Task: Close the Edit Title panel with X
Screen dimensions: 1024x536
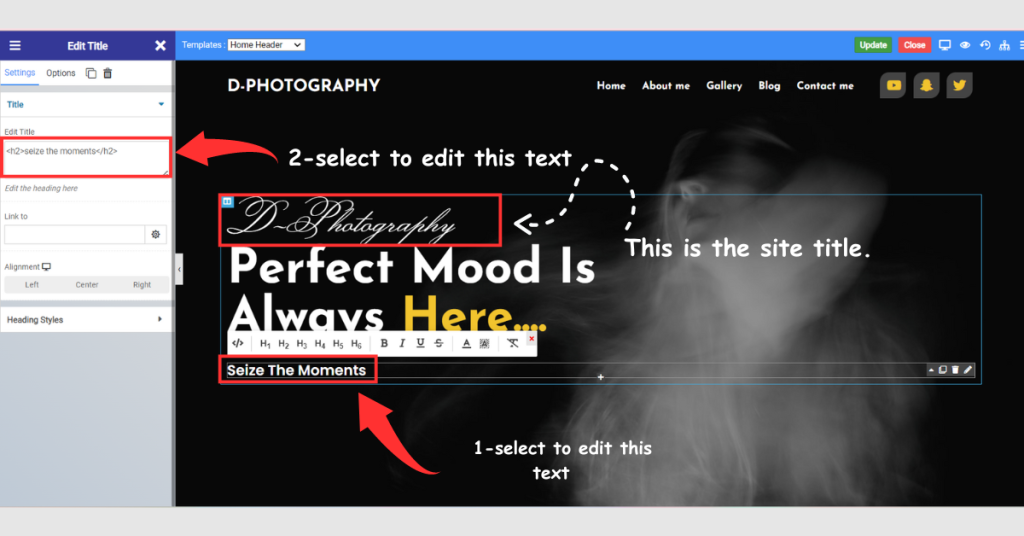Action: click(160, 46)
